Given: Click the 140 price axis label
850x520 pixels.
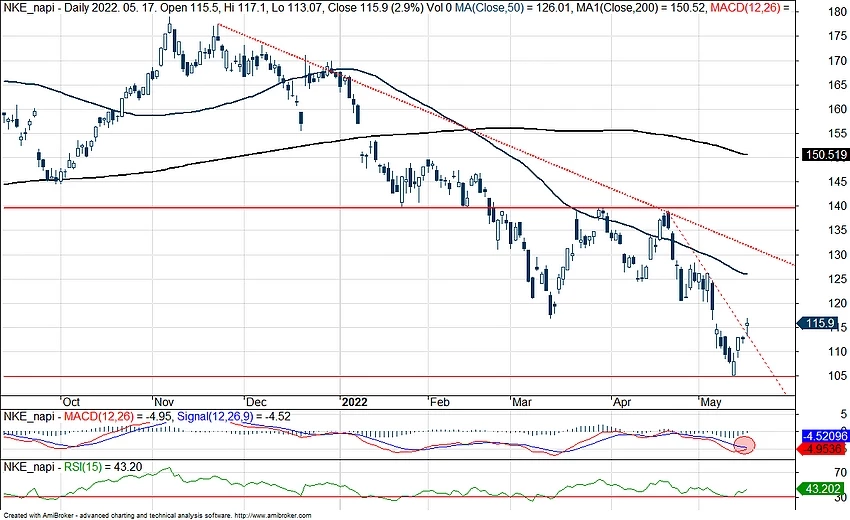Looking at the screenshot, I should [x=837, y=206].
